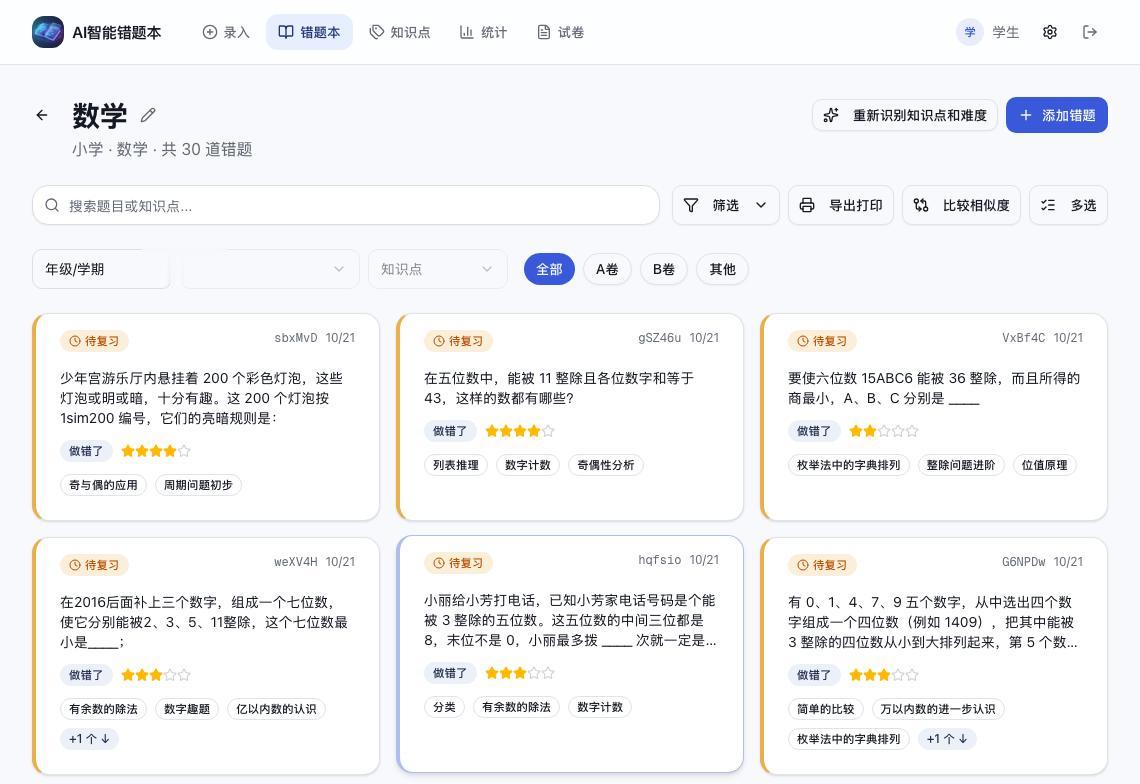Click the 万以内数的进一步认识 tag
The image size is (1140, 784).
[938, 708]
